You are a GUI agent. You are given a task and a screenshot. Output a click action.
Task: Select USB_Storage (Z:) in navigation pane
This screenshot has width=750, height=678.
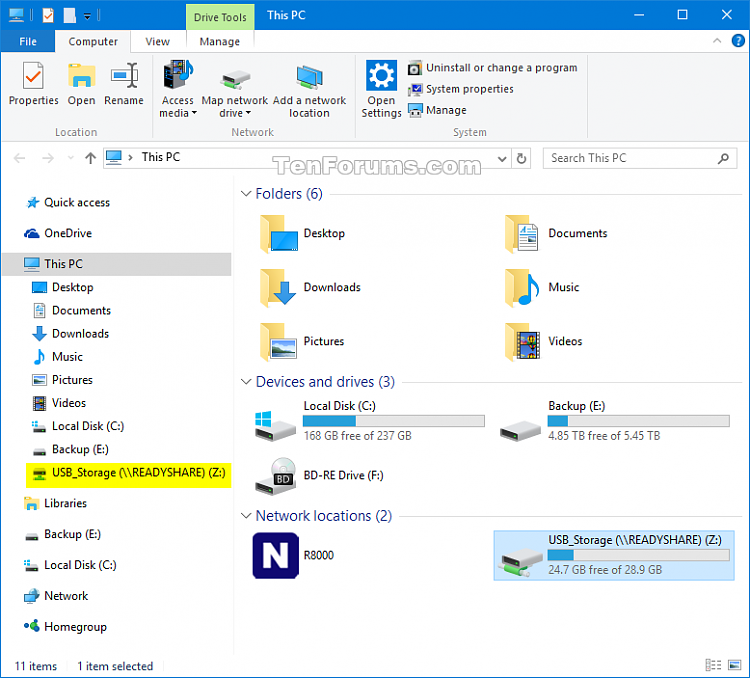129,475
